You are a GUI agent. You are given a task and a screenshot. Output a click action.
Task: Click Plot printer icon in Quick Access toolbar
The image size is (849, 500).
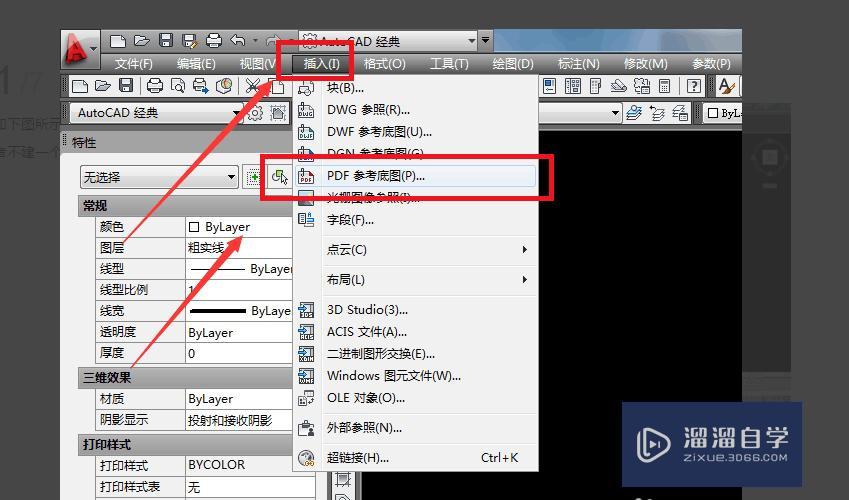click(x=214, y=41)
